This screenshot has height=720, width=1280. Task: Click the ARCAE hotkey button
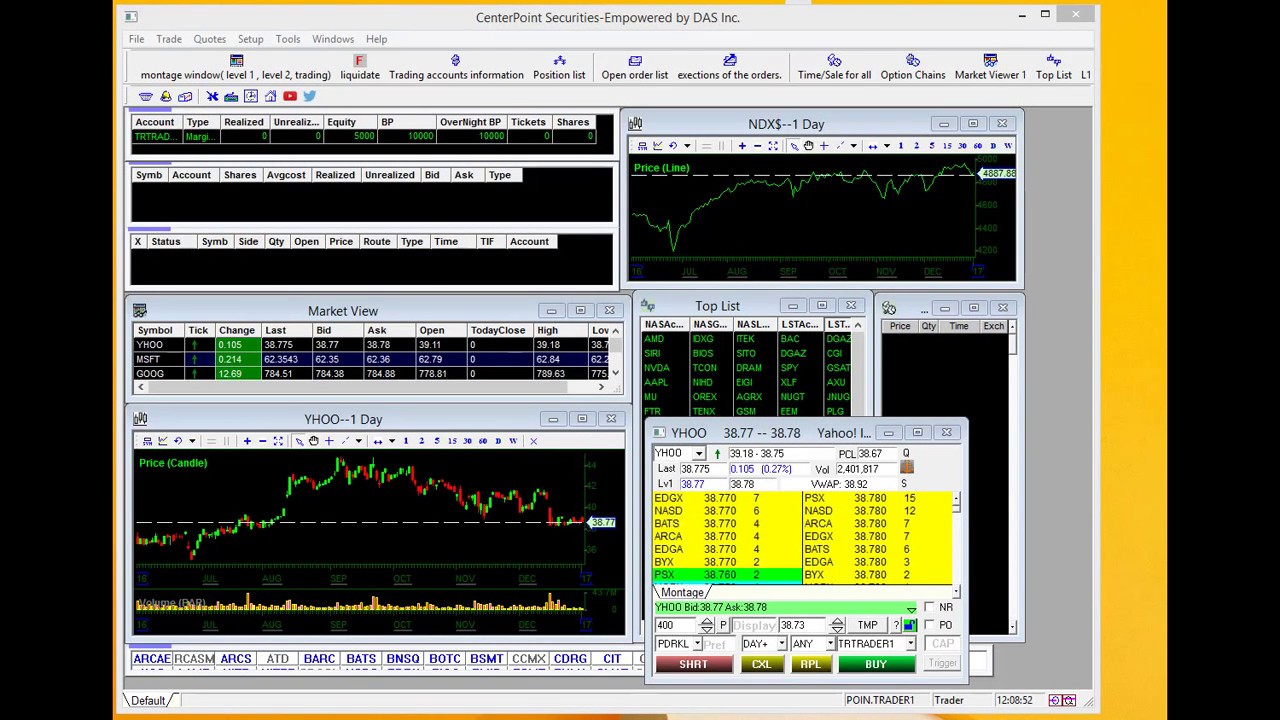[x=152, y=659]
